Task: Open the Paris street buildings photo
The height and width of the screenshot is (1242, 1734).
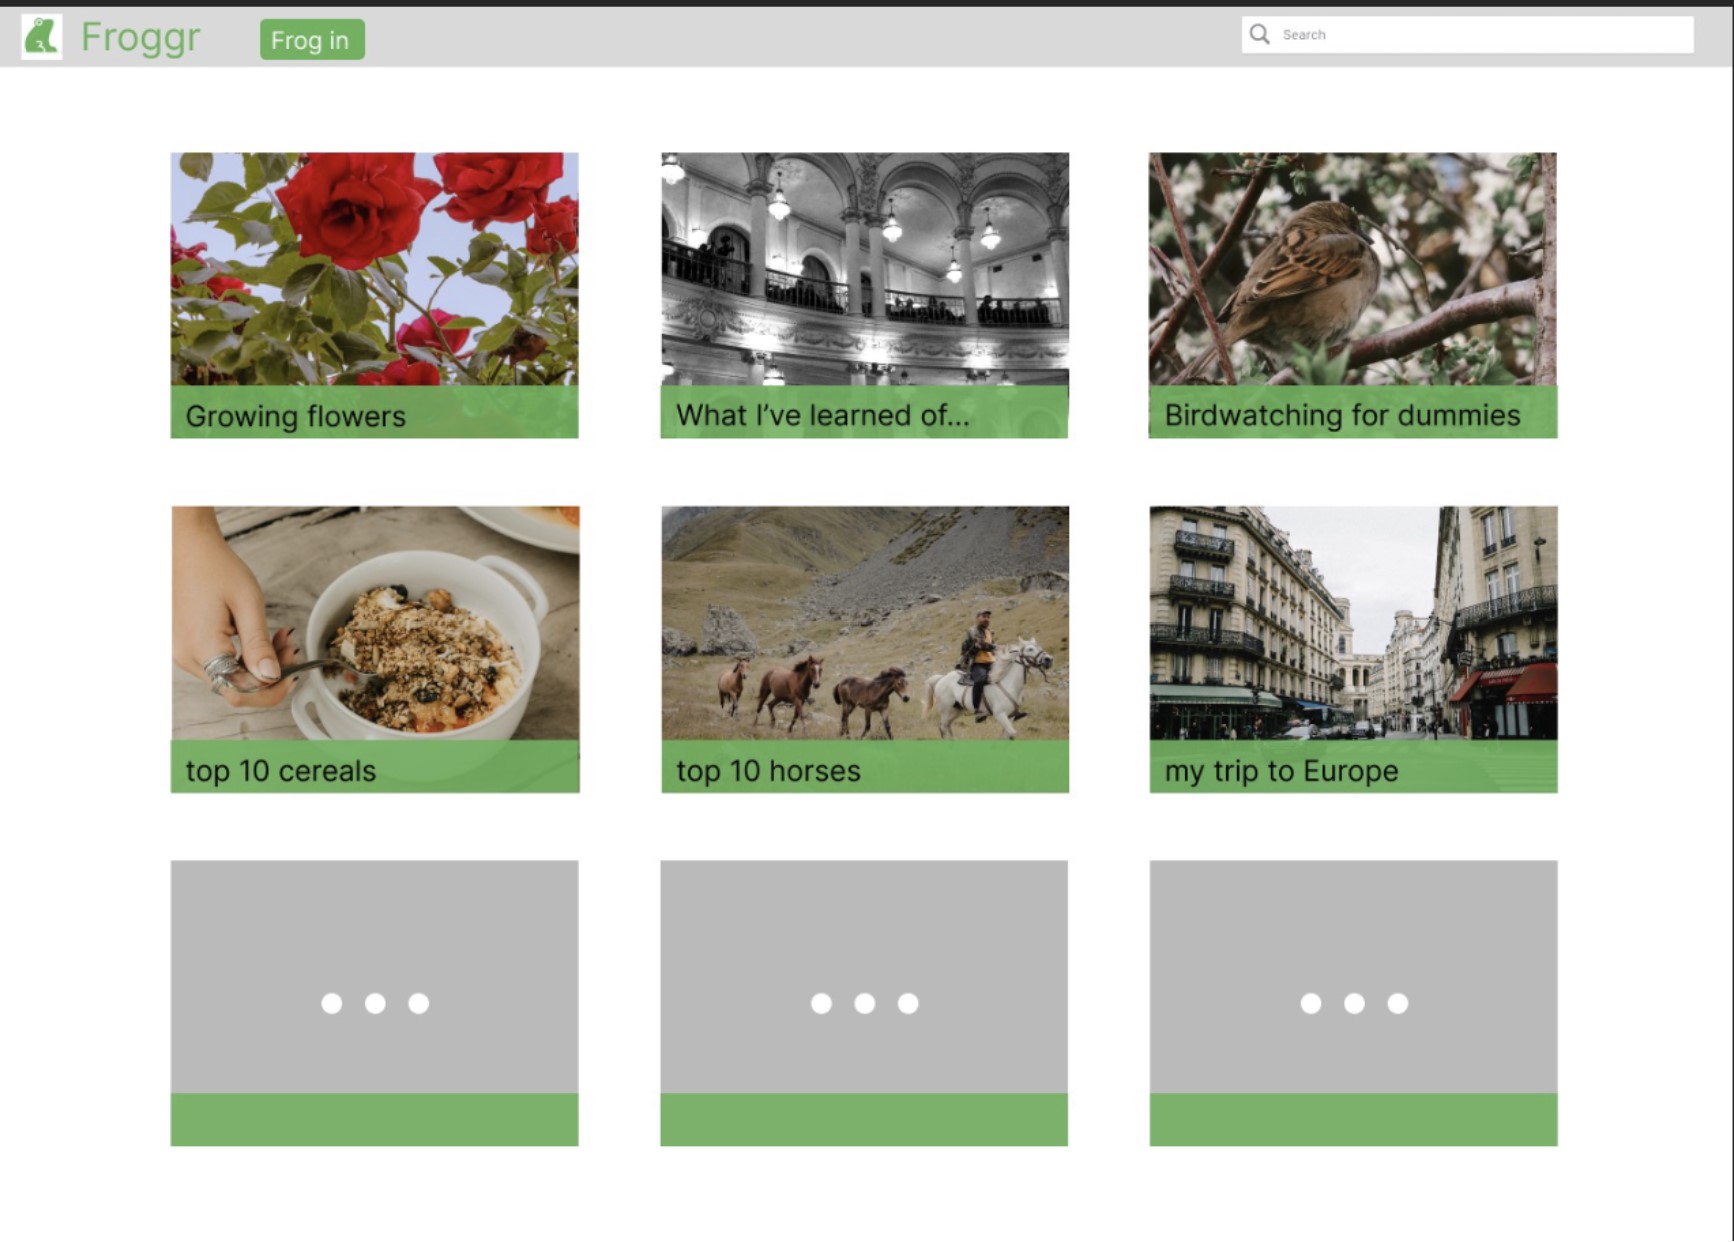Action: [1353, 623]
